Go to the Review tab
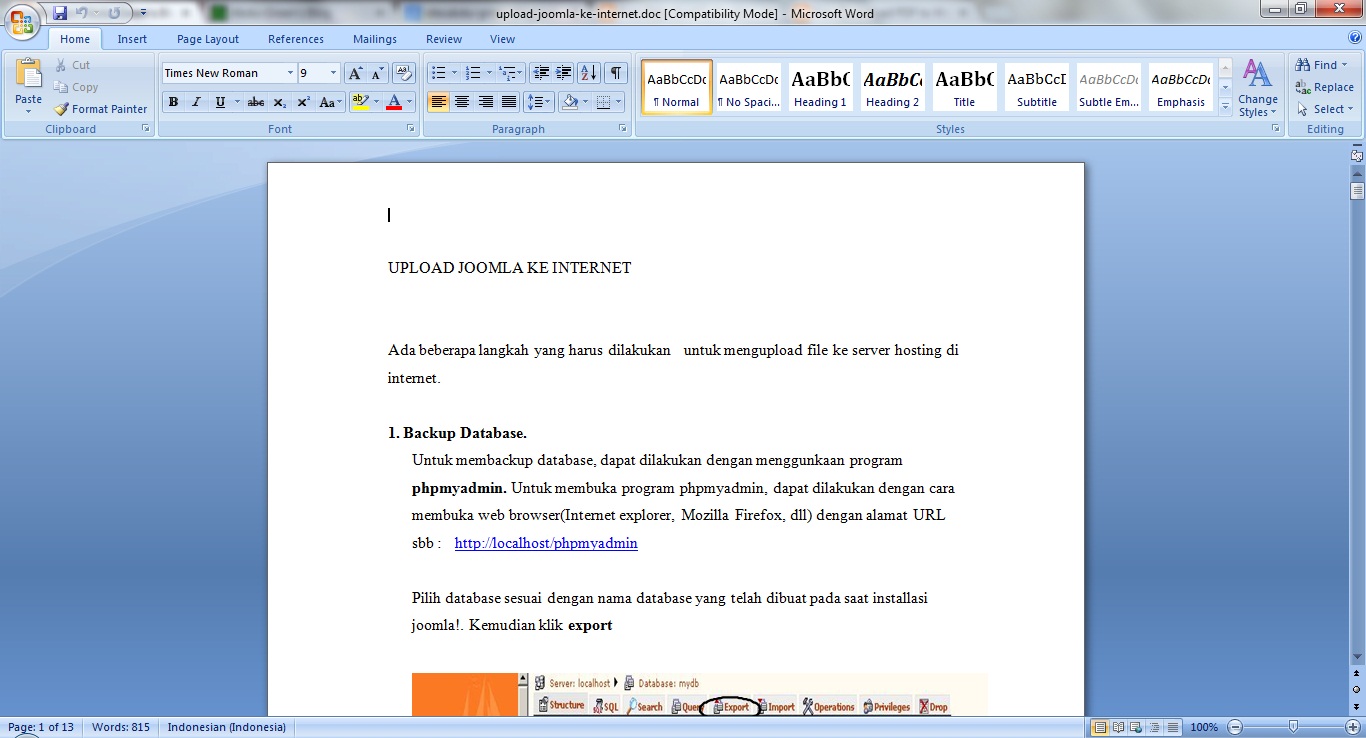Viewport: 1366px width, 738px height. click(x=444, y=39)
